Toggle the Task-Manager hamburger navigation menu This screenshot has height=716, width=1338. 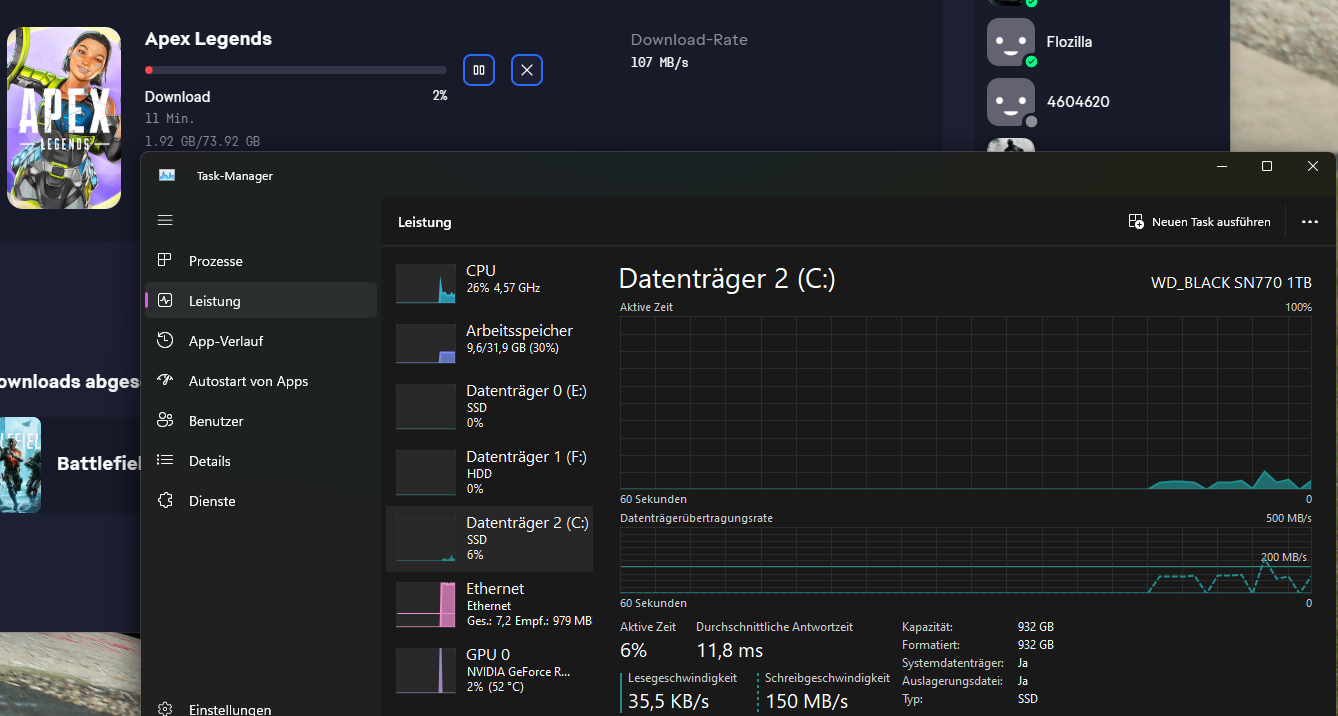pyautogui.click(x=165, y=220)
